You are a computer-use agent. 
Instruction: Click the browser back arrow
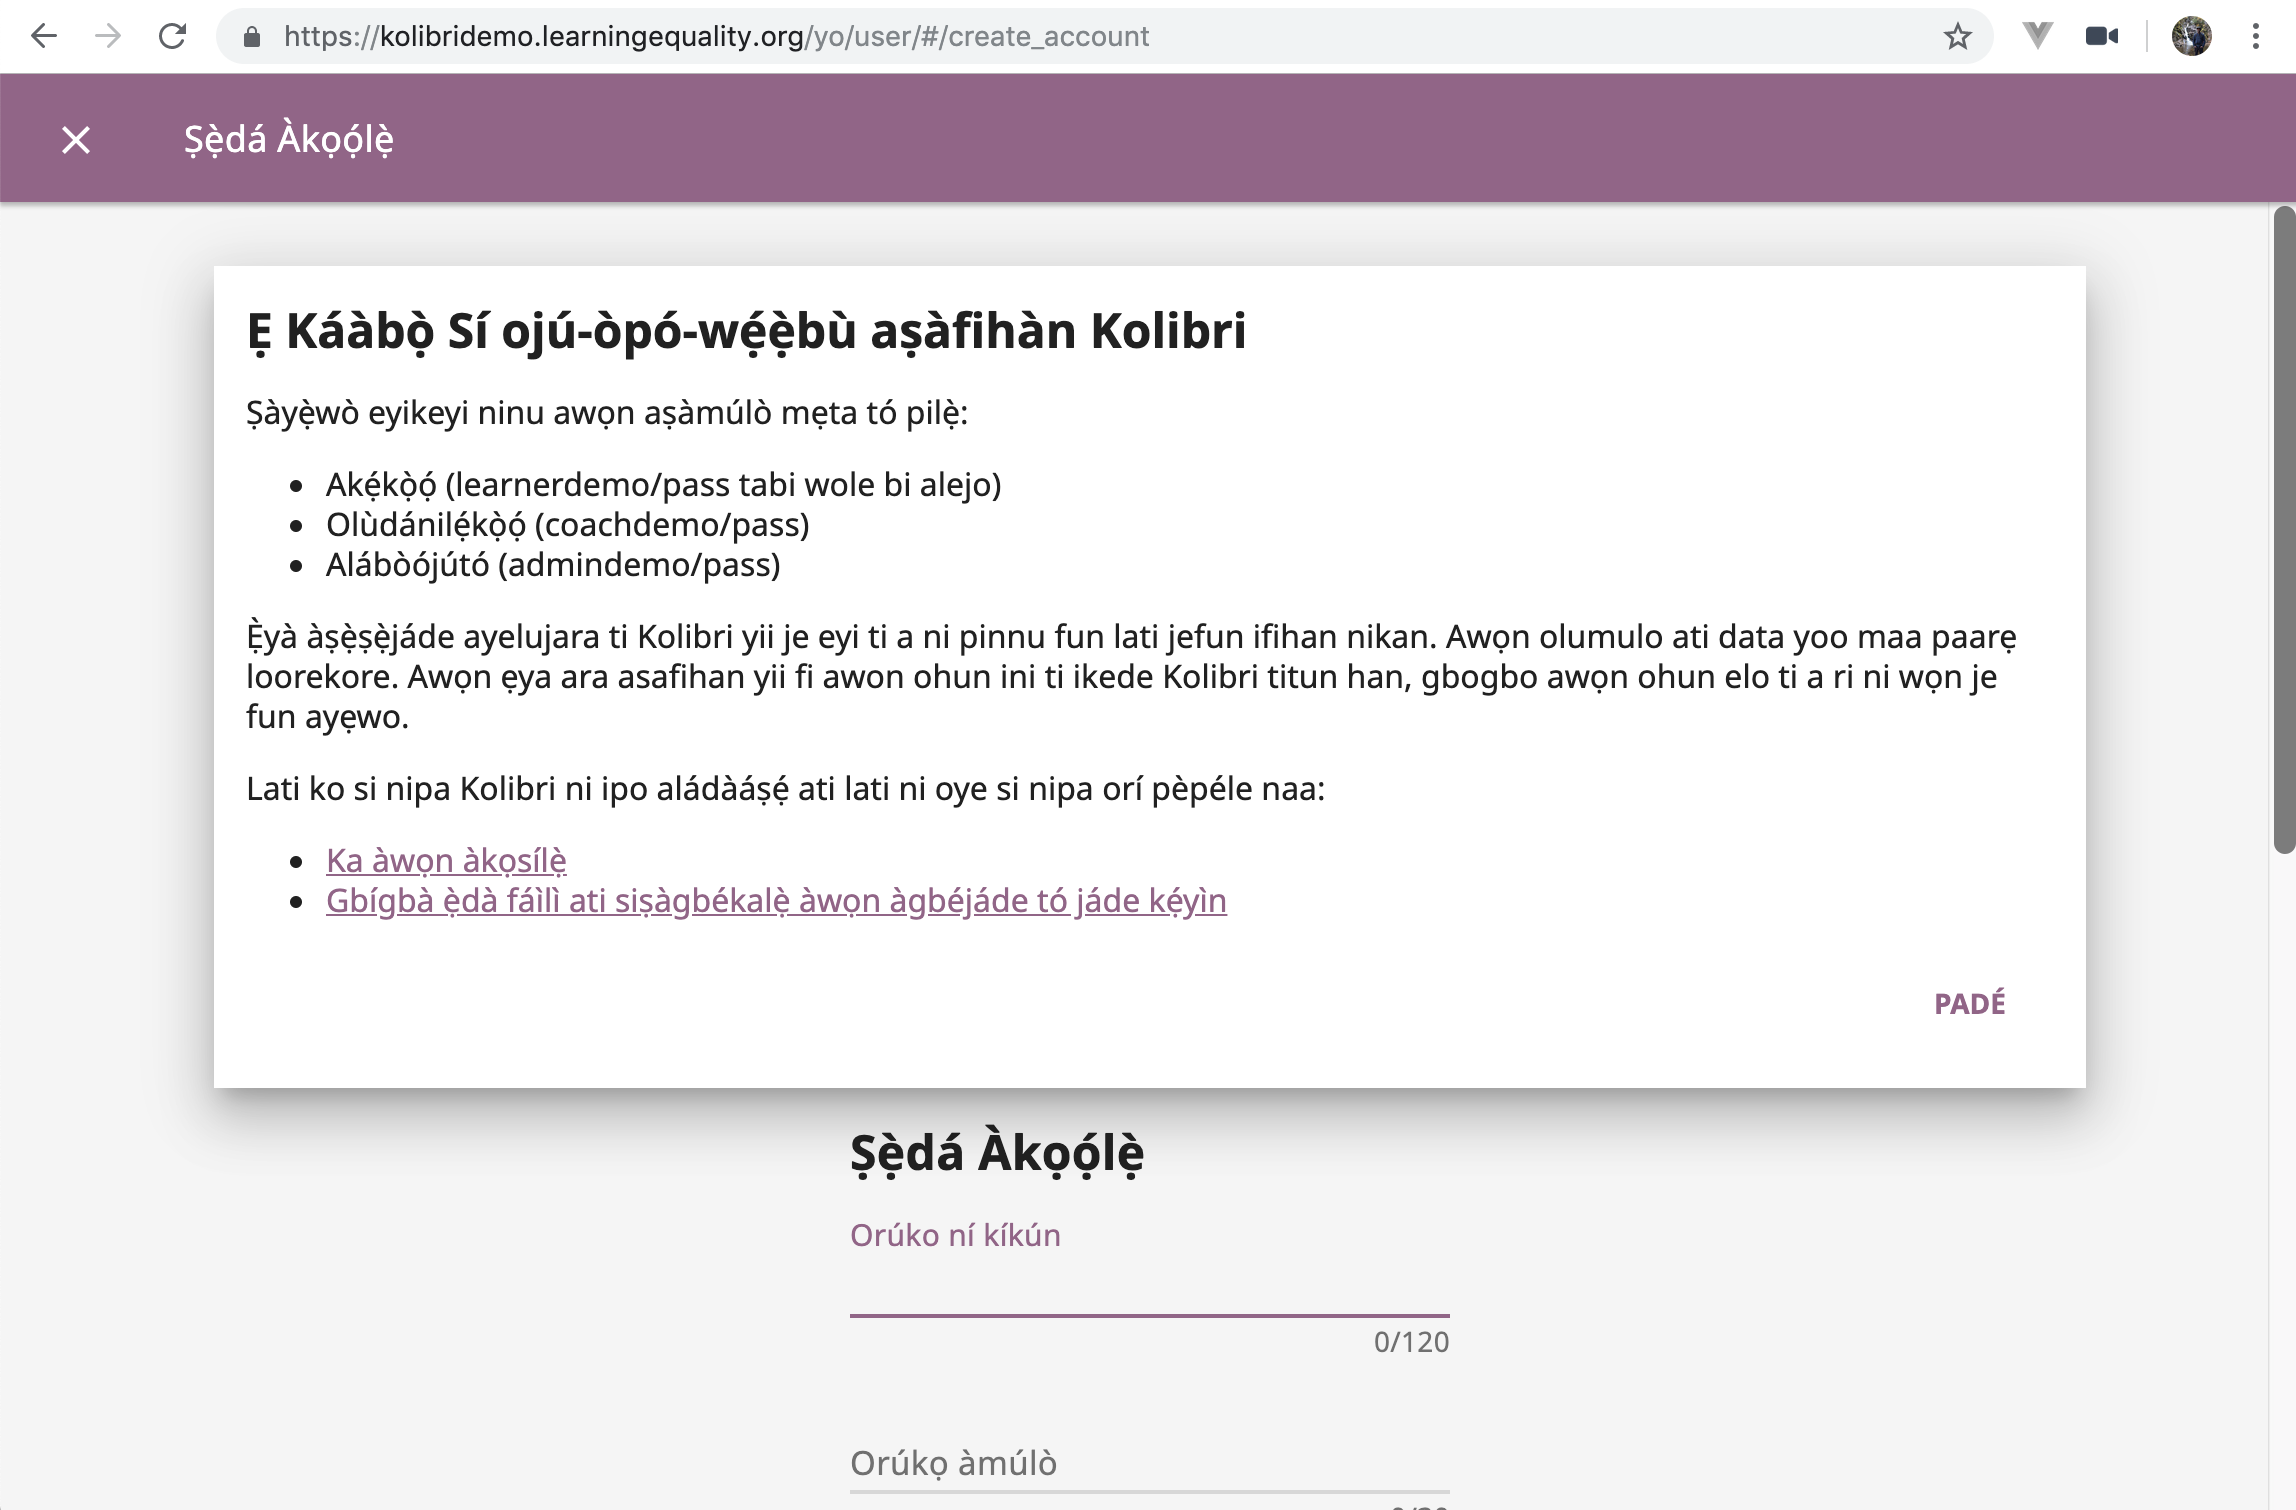click(44, 37)
